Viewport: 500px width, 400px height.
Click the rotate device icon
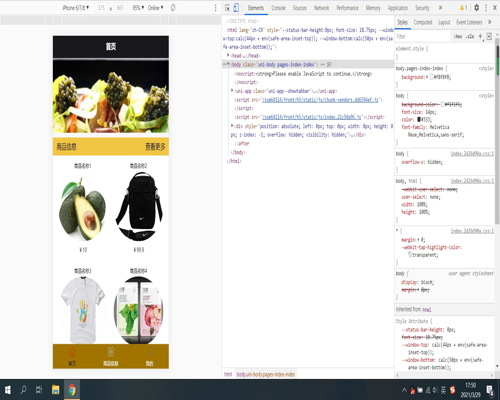coord(173,8)
